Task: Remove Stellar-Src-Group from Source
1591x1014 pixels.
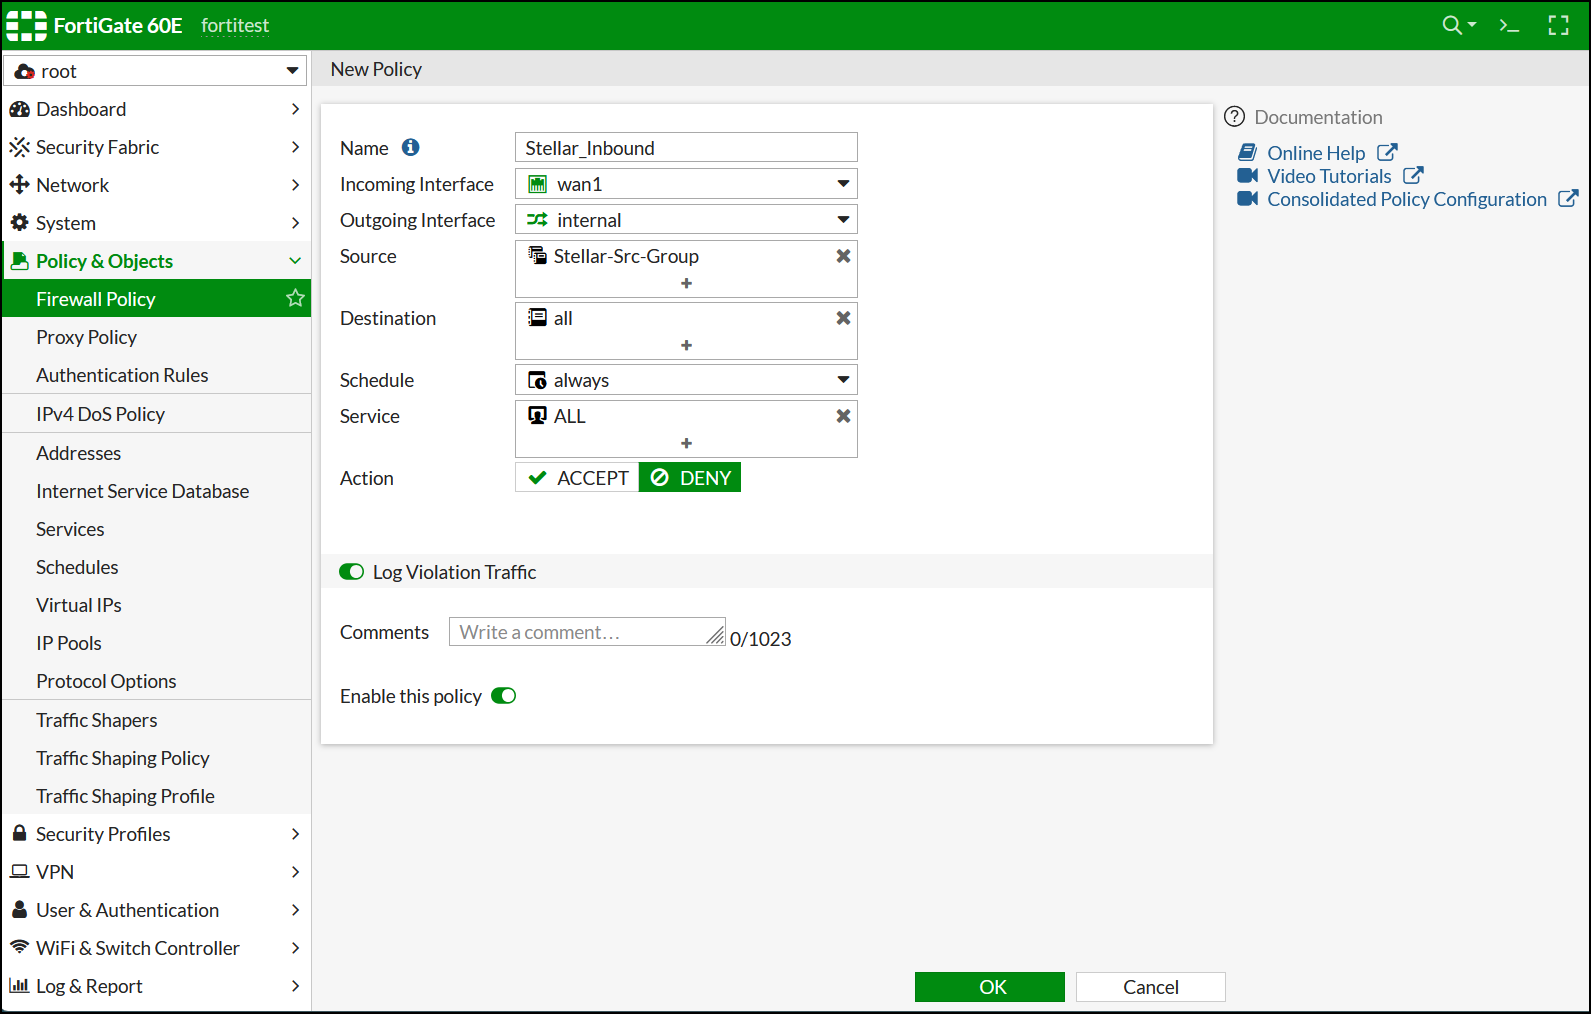Action: [843, 256]
